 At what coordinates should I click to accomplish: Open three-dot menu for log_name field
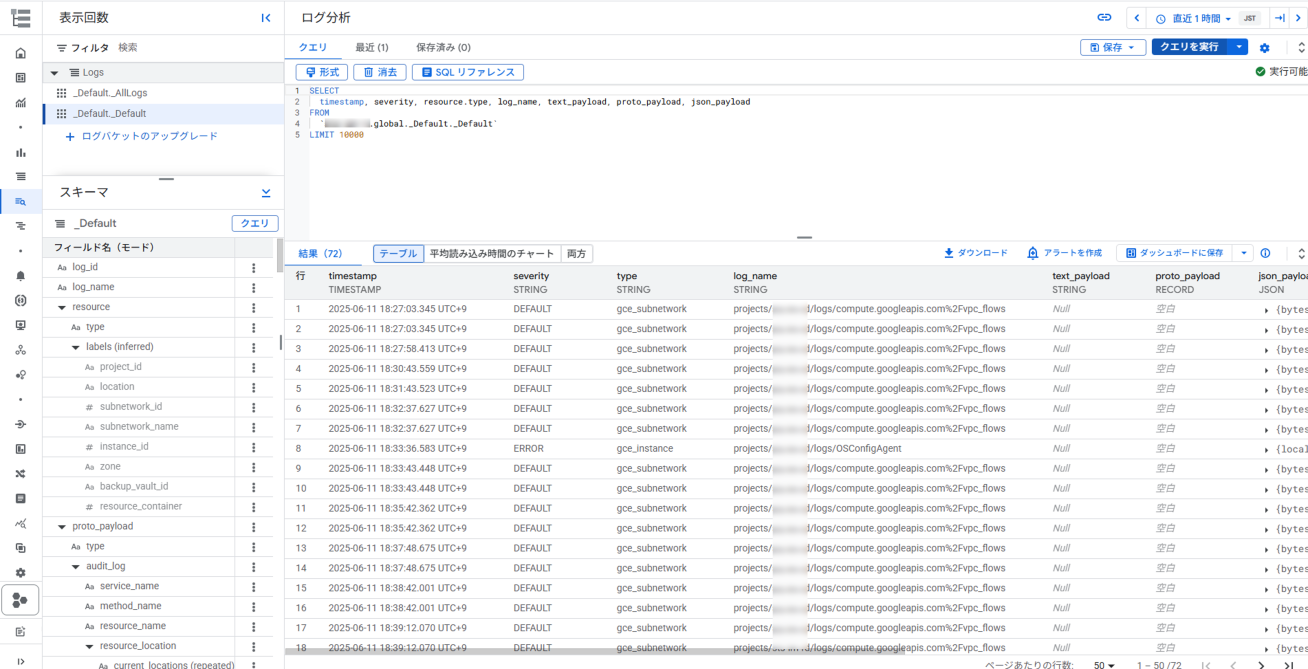[x=253, y=287]
